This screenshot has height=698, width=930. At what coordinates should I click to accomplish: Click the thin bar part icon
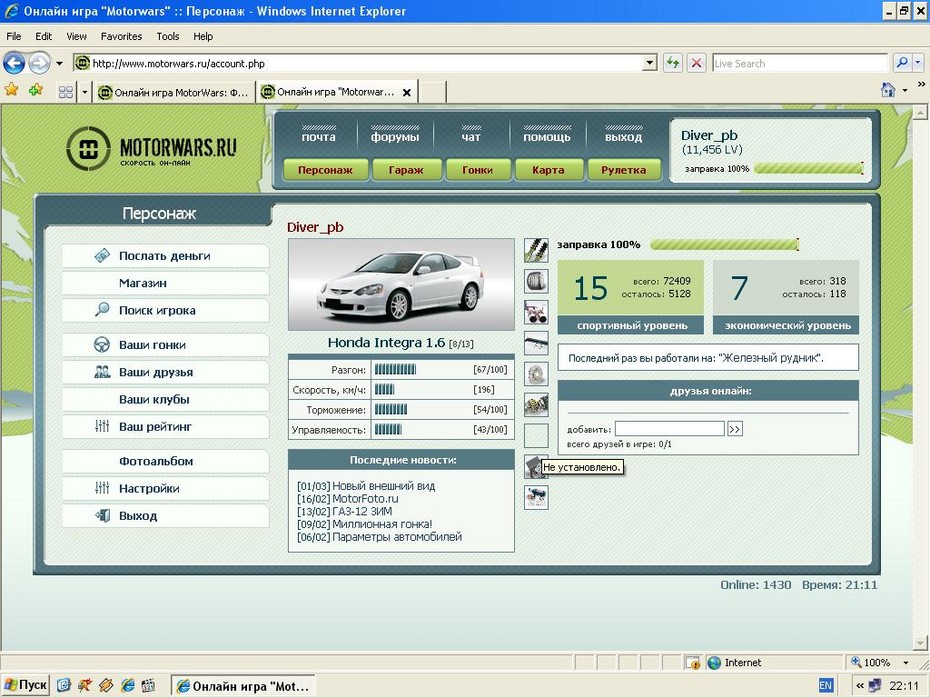536,343
